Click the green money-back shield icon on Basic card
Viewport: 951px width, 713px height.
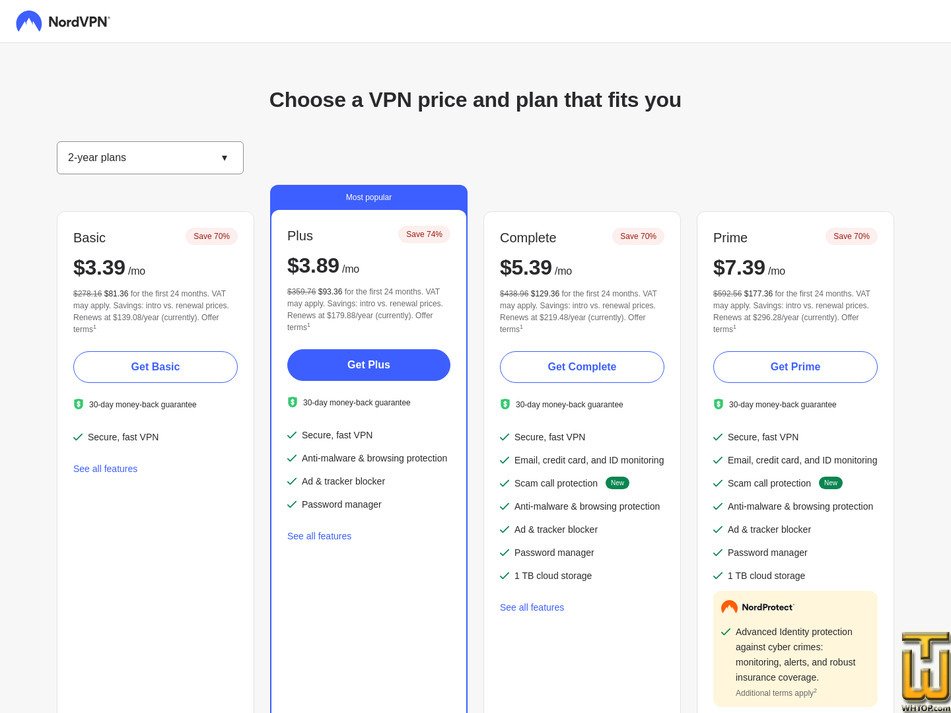point(80,404)
